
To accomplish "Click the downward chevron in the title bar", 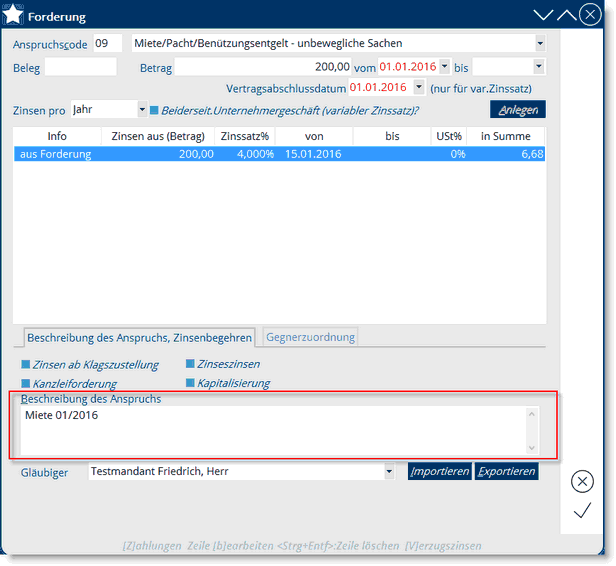I will (543, 15).
